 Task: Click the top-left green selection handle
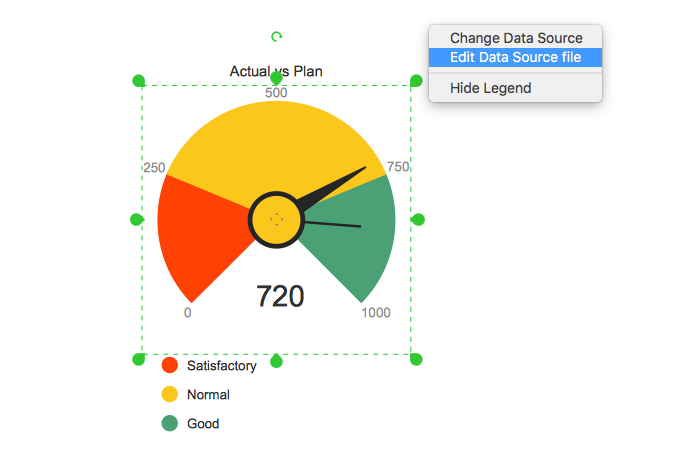tap(139, 81)
